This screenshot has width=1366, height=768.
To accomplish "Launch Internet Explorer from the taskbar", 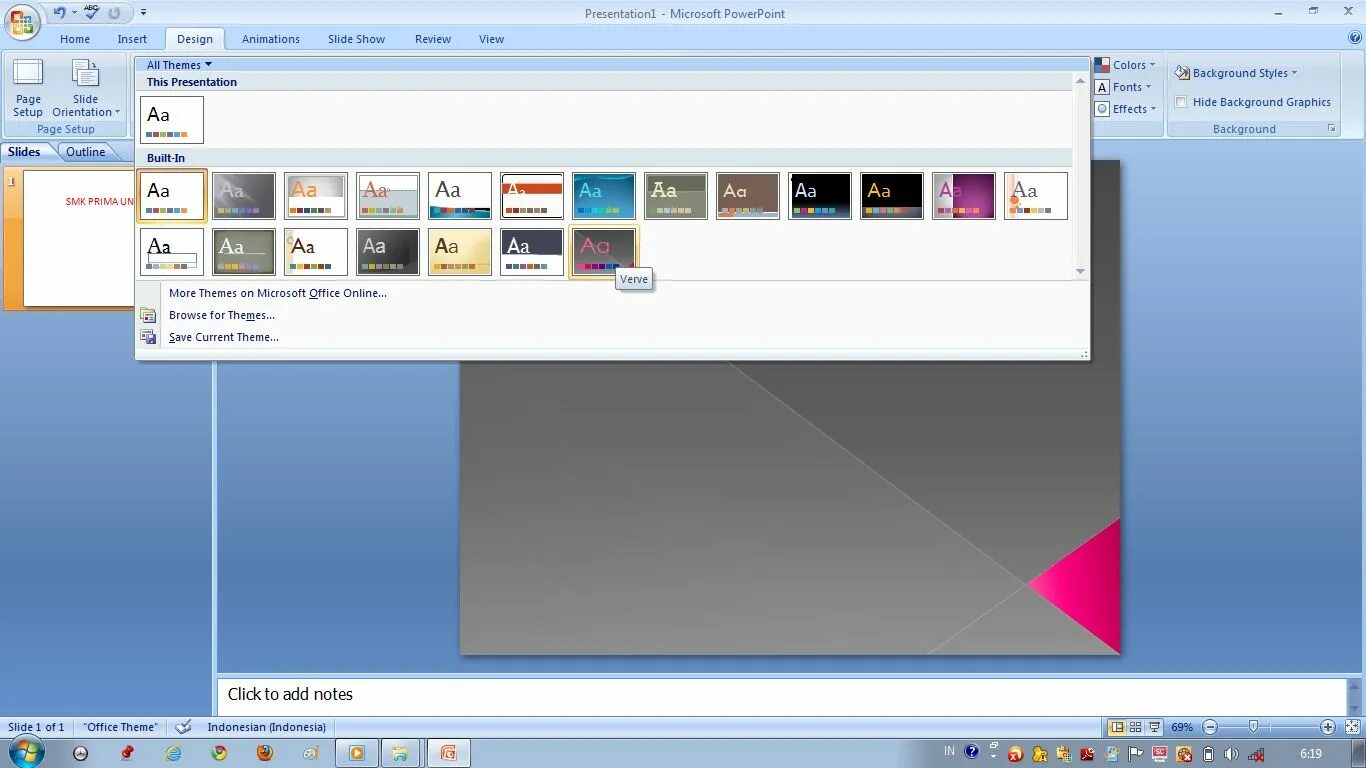I will (x=173, y=753).
